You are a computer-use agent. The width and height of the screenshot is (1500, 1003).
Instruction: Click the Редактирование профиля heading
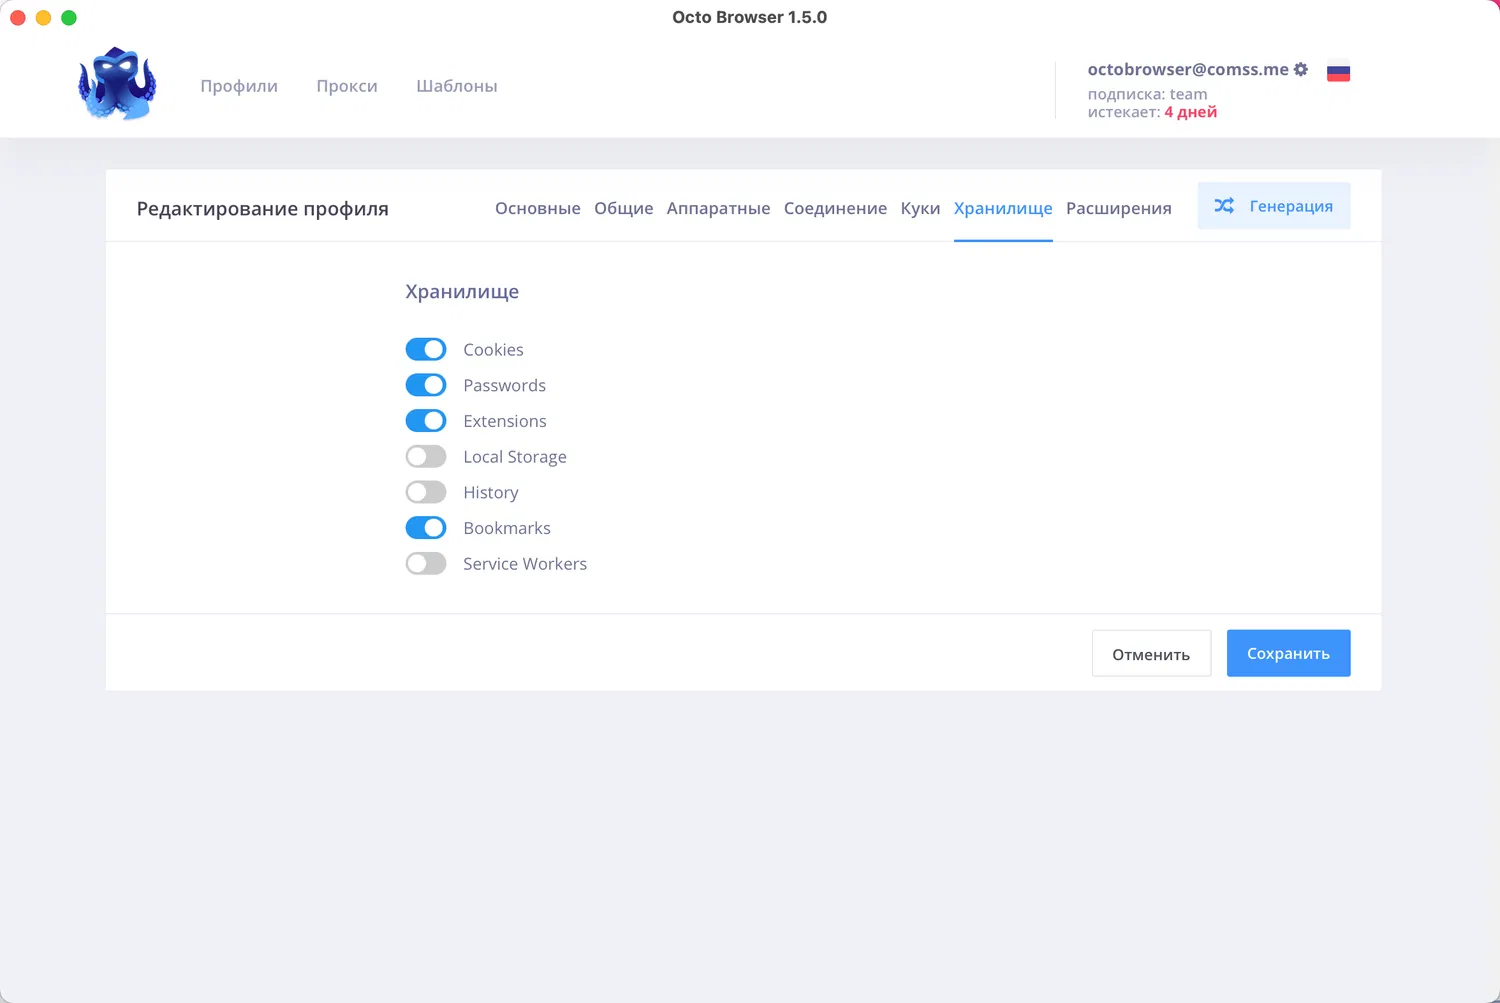(x=263, y=209)
